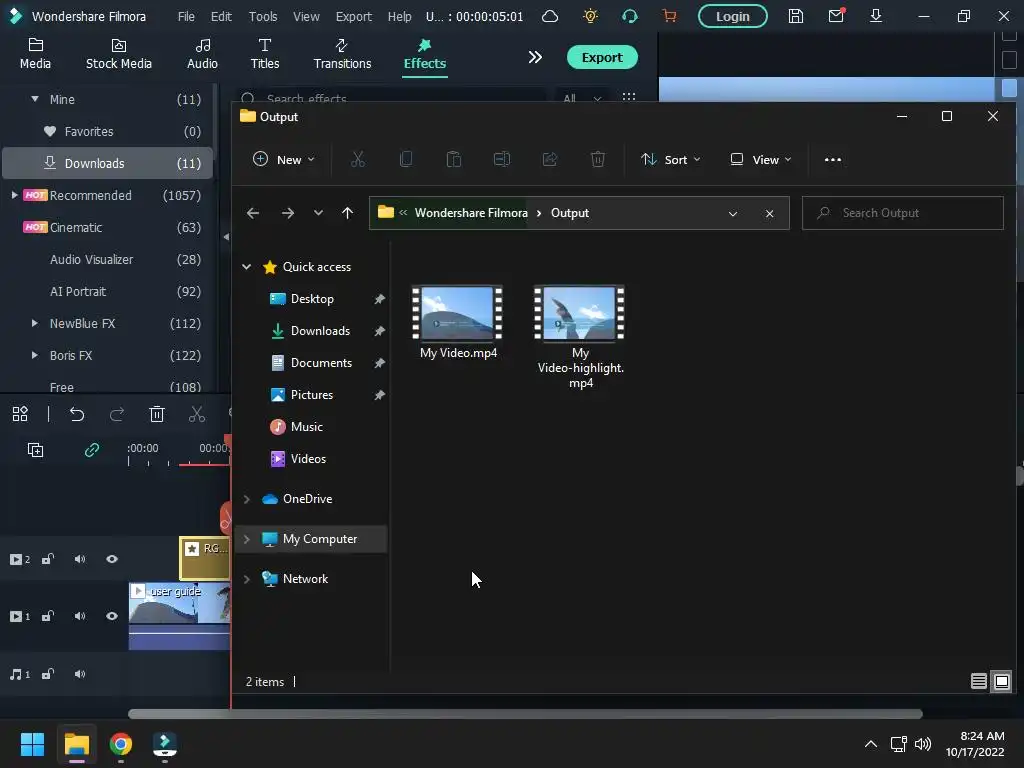Click the save project floppy icon
This screenshot has height=768, width=1024.
pyautogui.click(x=795, y=16)
